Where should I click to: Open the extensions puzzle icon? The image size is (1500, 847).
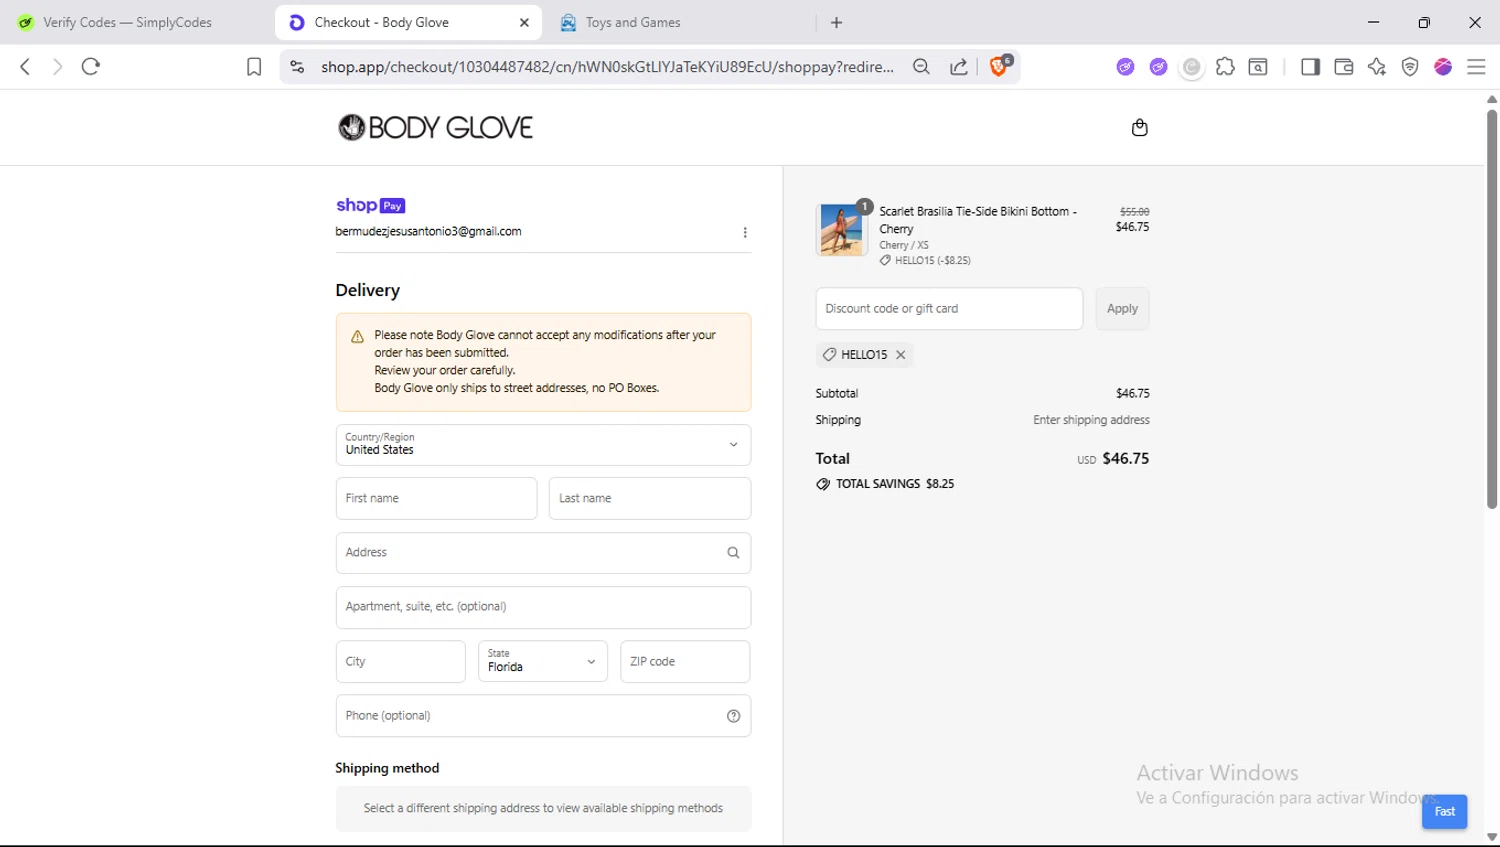pyautogui.click(x=1225, y=67)
